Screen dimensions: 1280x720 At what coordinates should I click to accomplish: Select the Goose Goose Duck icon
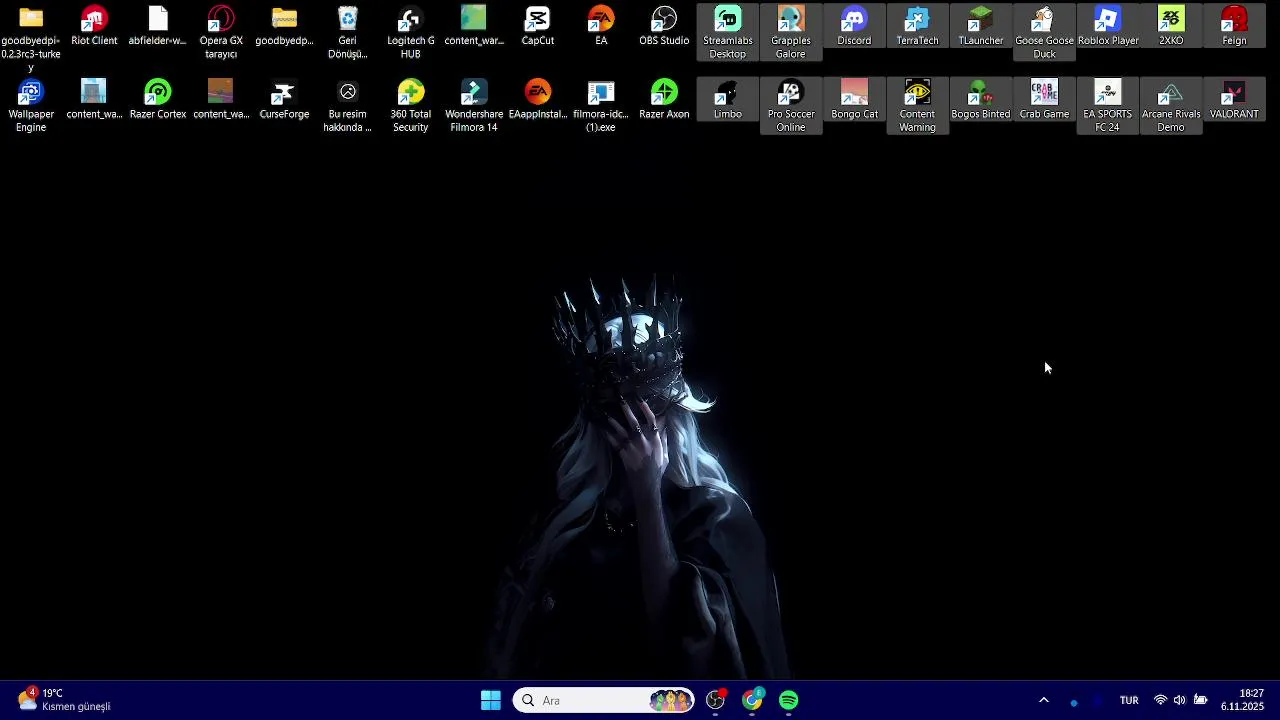tap(1044, 32)
